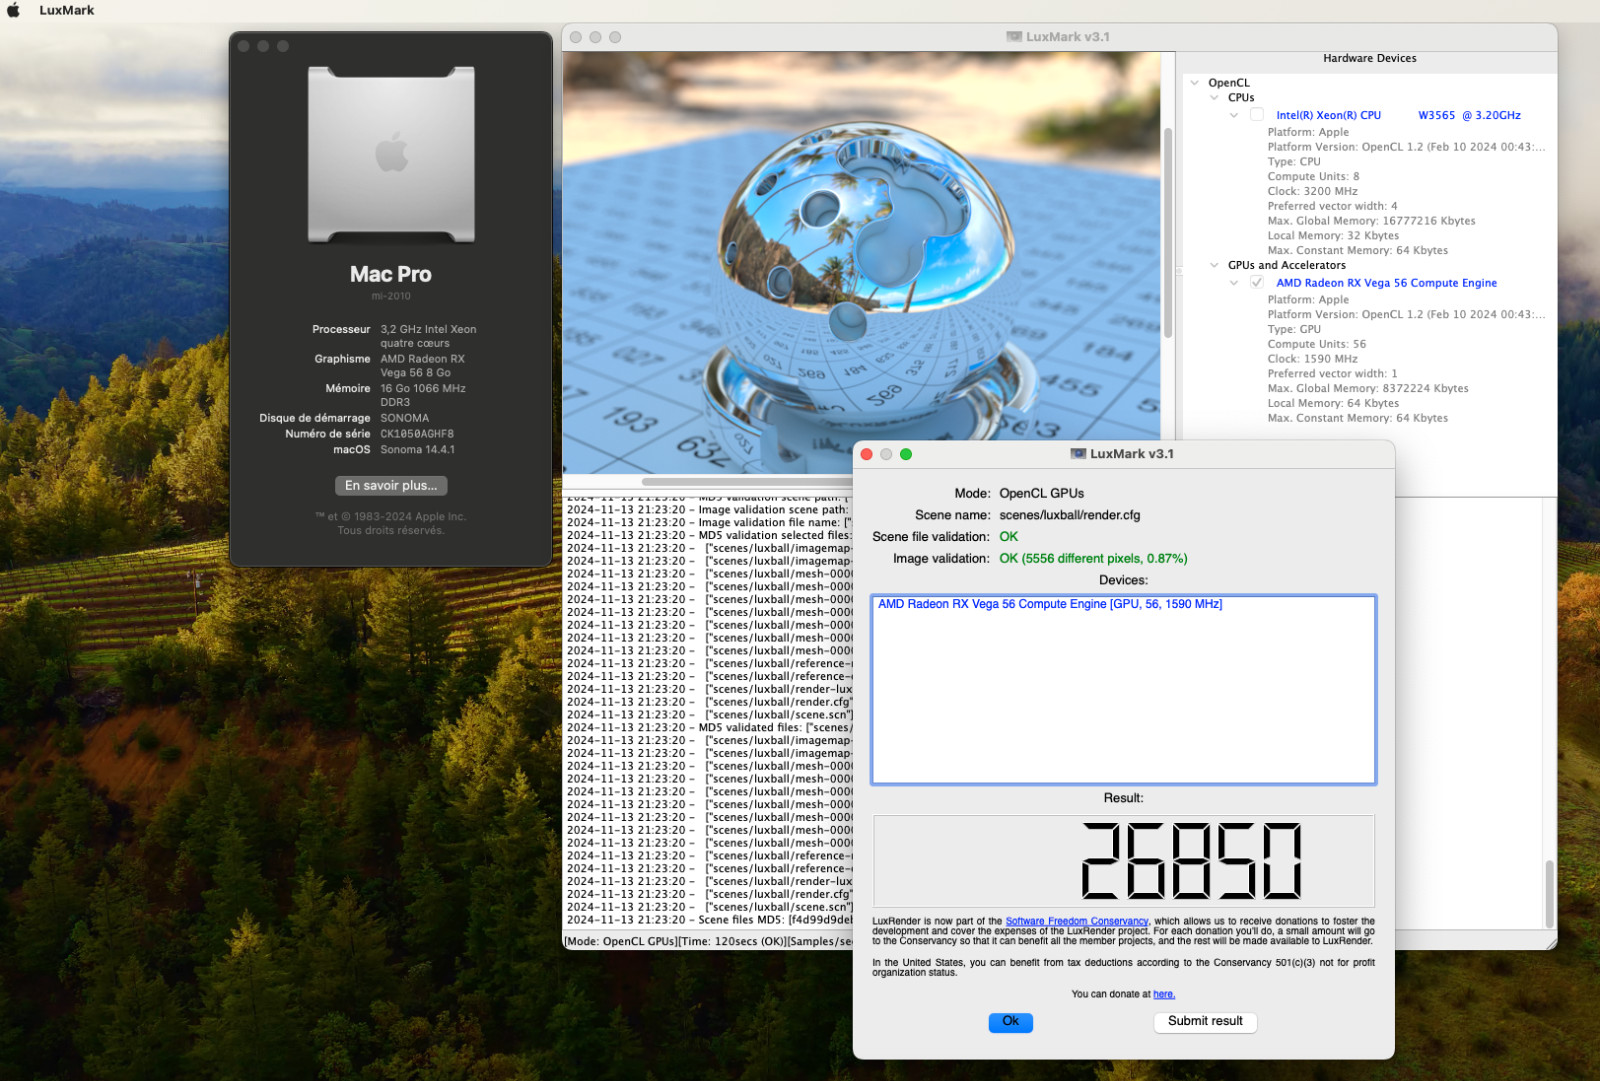Click the 'Mac Pro' title in About window
The width and height of the screenshot is (1600, 1081).
(391, 274)
